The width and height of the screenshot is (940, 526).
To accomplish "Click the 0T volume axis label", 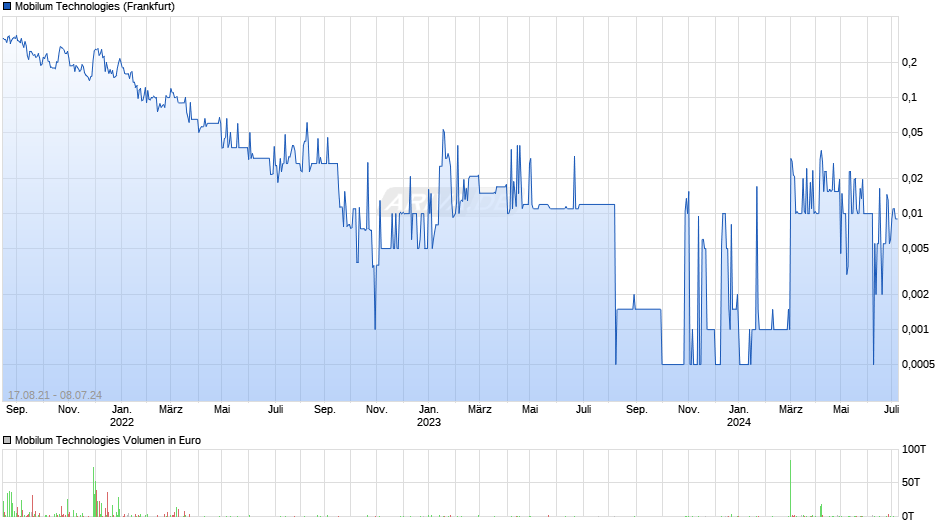I will [908, 516].
